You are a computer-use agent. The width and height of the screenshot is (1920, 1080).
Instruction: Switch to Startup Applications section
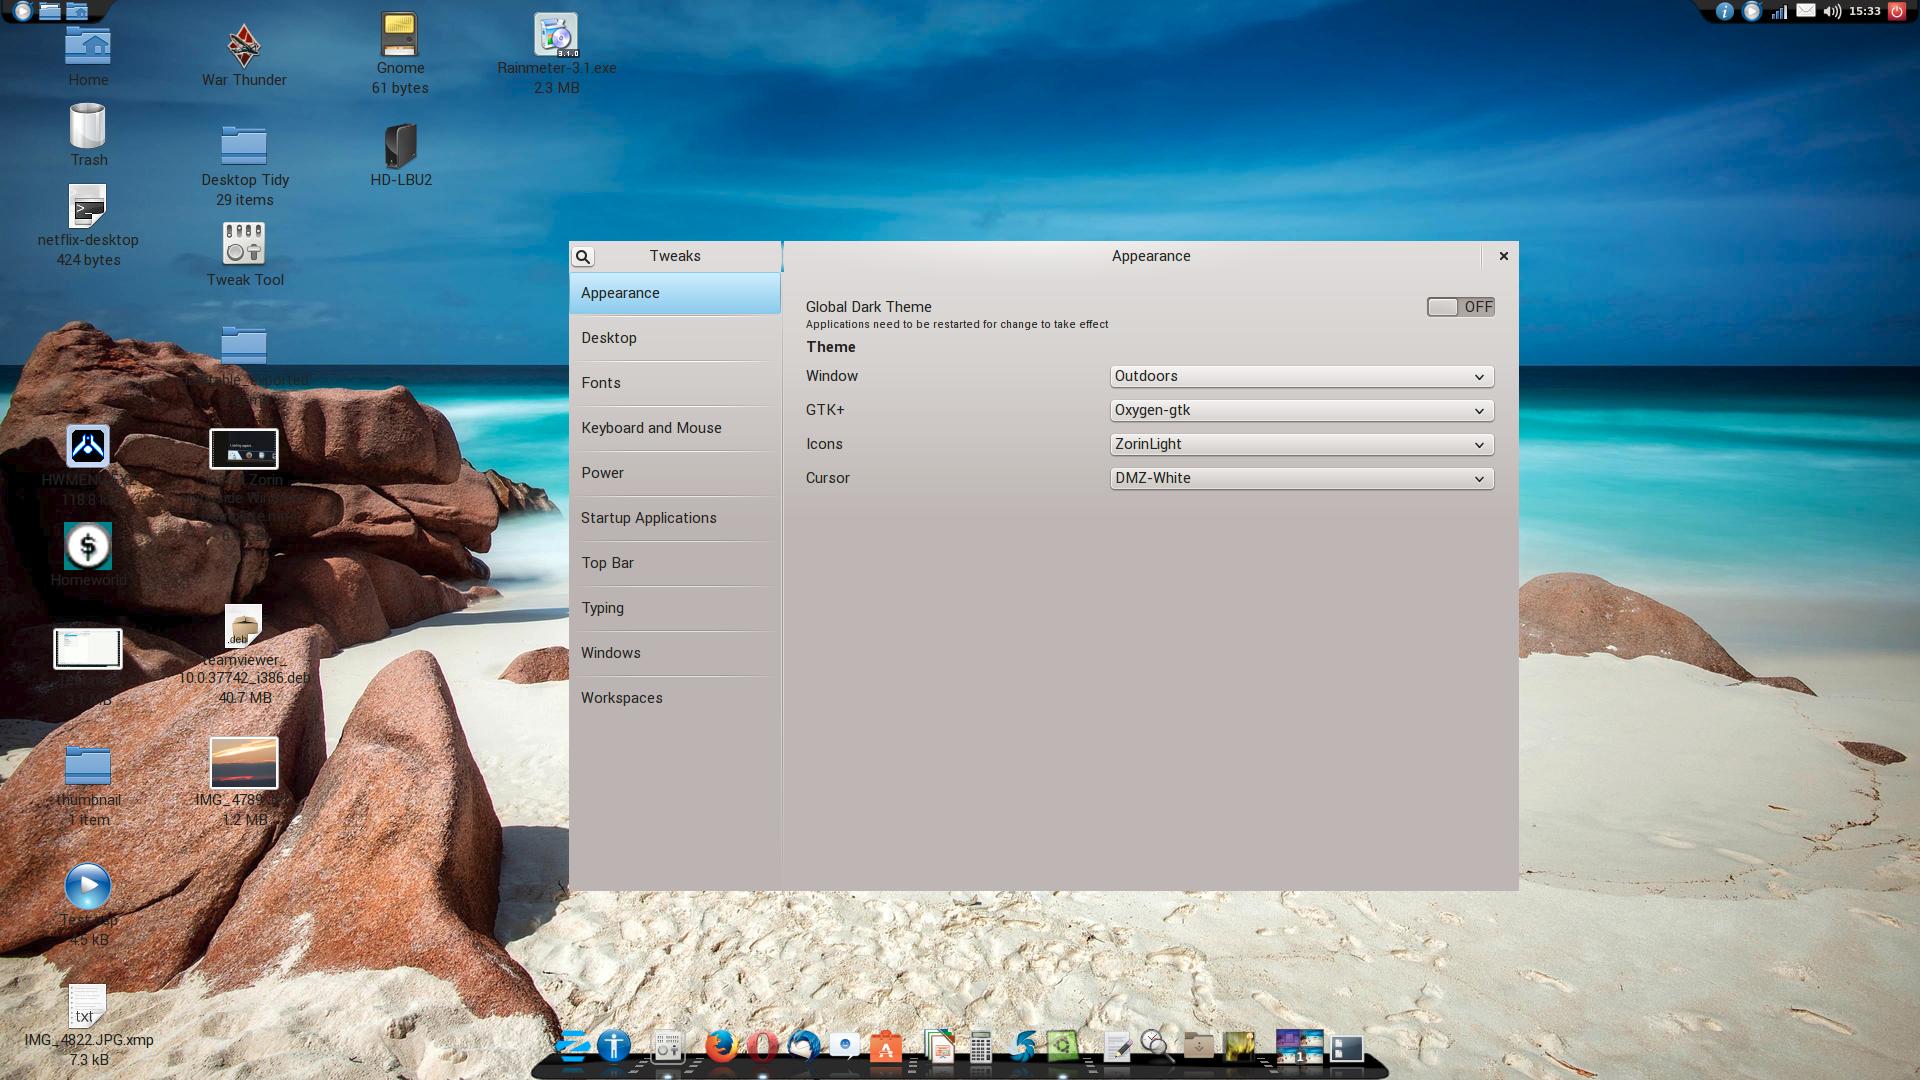tap(648, 518)
